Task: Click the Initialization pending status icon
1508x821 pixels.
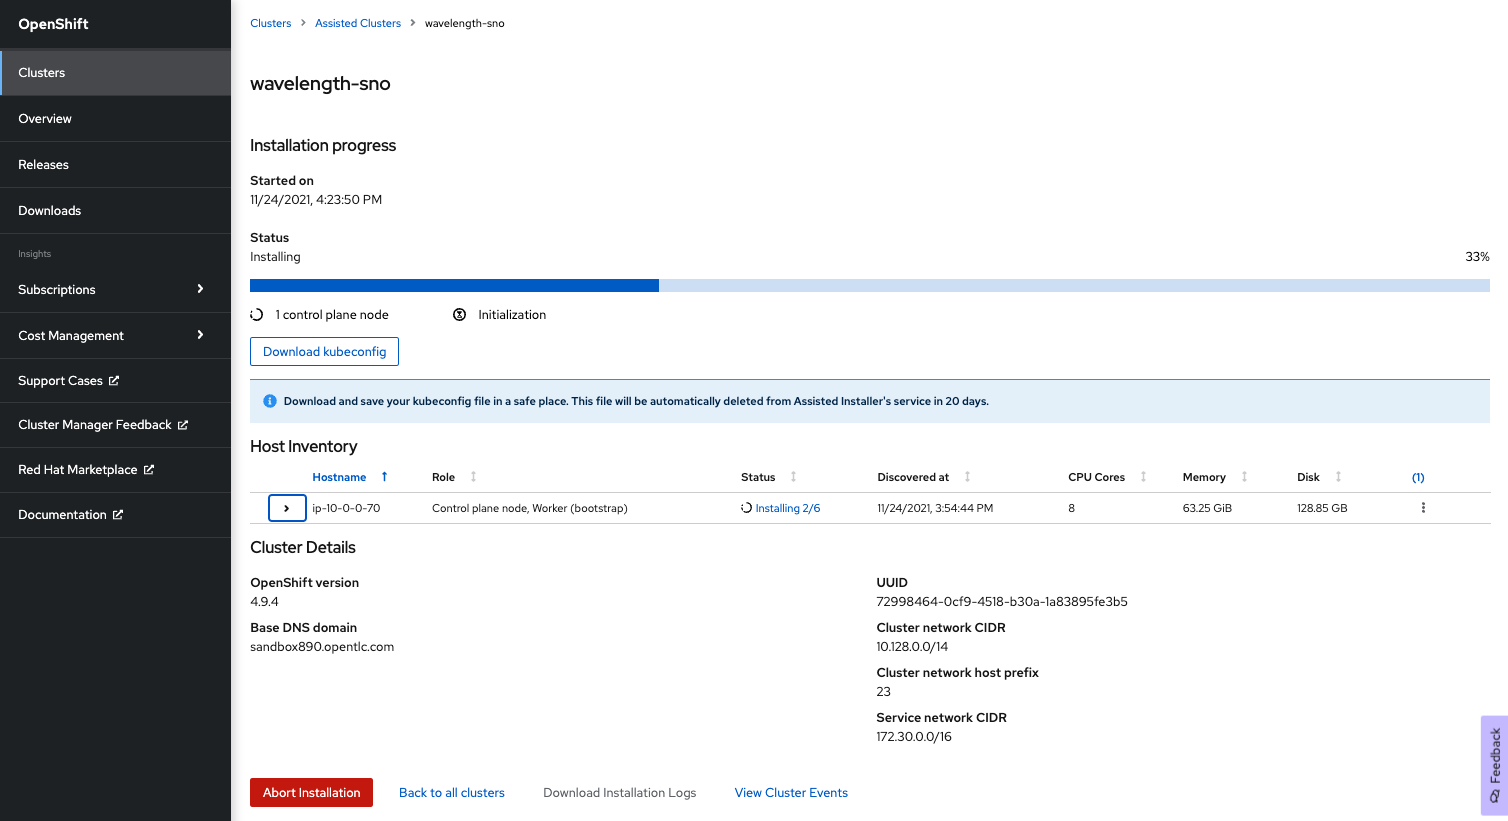Action: pyautogui.click(x=459, y=314)
